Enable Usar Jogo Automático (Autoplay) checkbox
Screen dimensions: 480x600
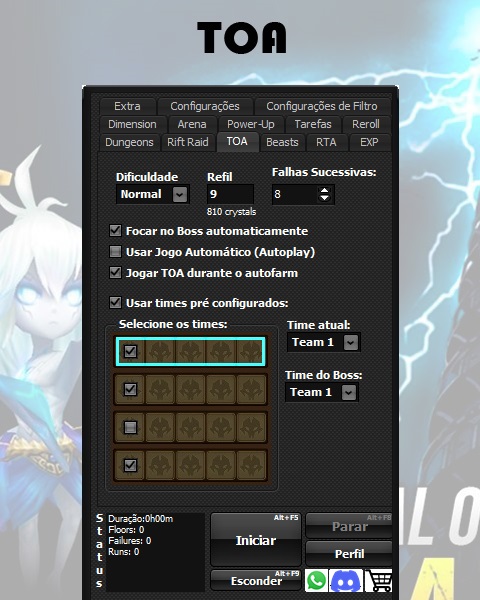[115, 252]
